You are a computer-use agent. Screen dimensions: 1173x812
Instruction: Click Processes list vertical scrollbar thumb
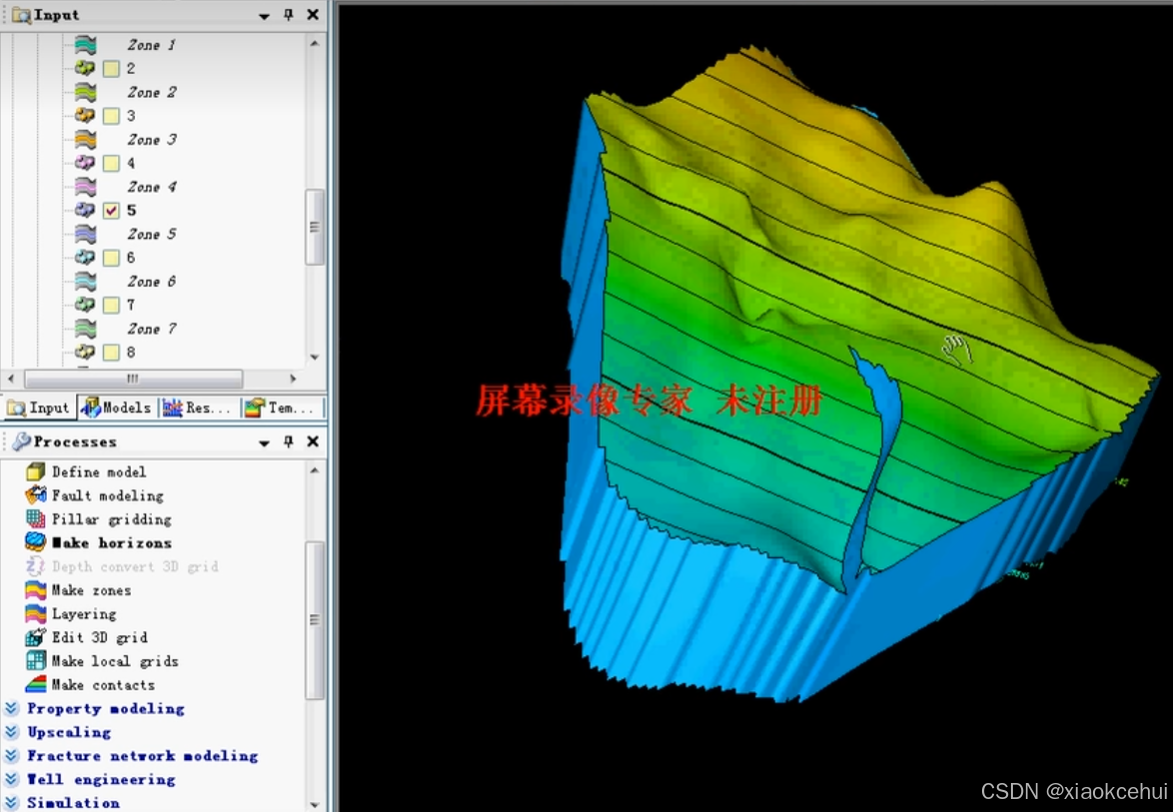click(315, 620)
